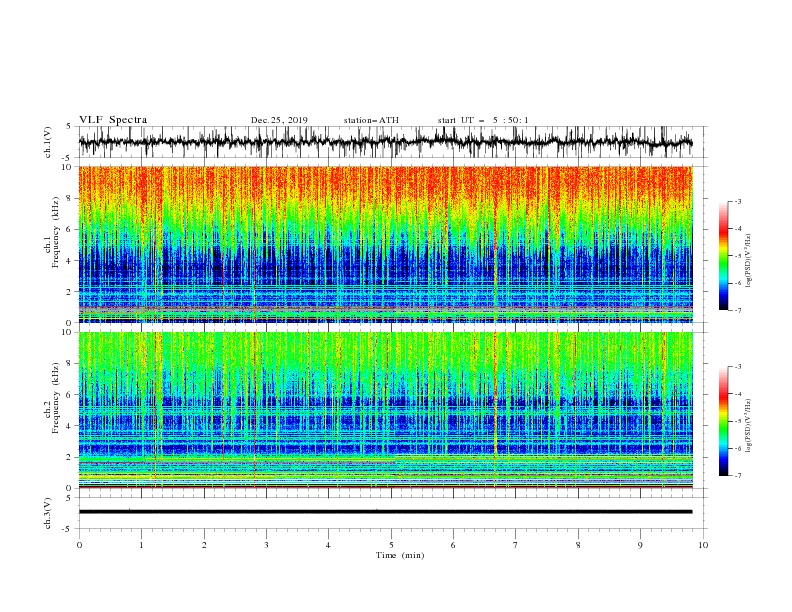Click the time axis tick label "1"

[141, 545]
